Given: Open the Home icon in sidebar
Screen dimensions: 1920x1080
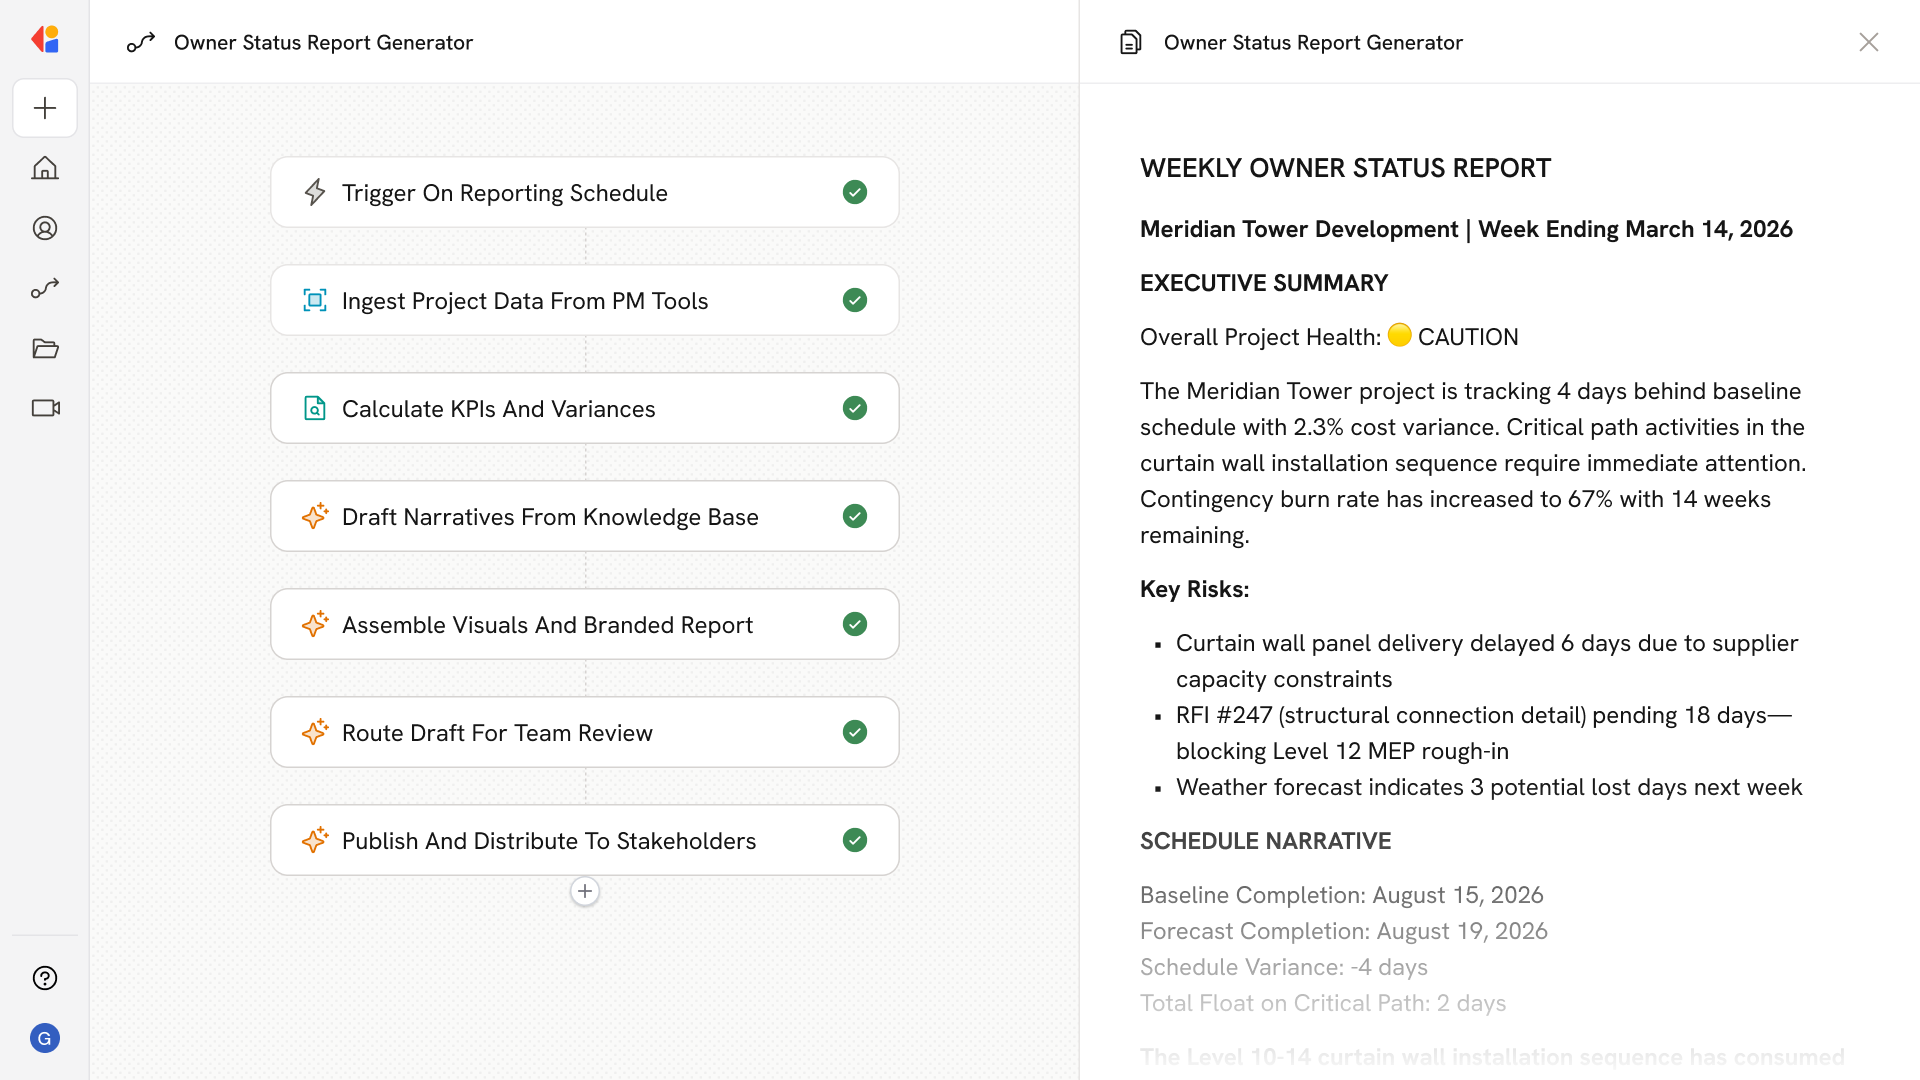Looking at the screenshot, I should 45,168.
